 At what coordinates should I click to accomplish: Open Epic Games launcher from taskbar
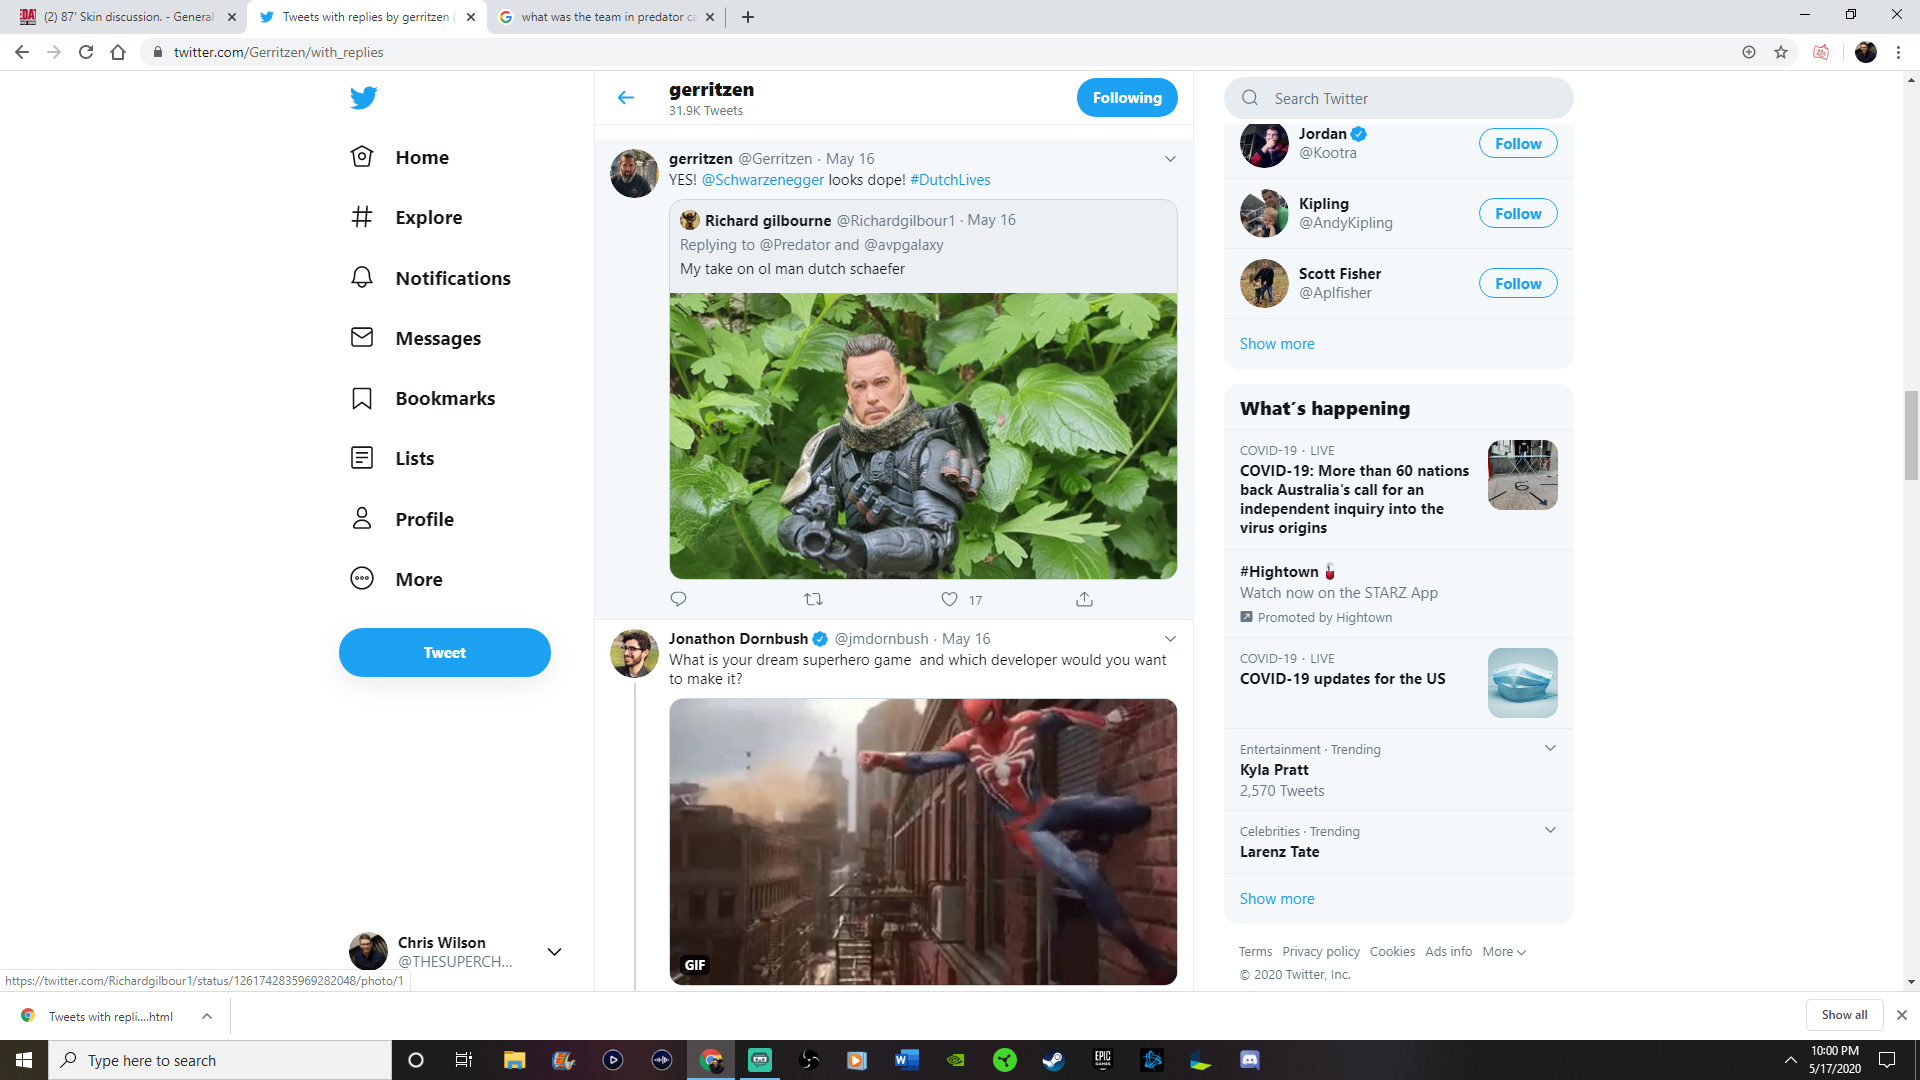point(1102,1060)
